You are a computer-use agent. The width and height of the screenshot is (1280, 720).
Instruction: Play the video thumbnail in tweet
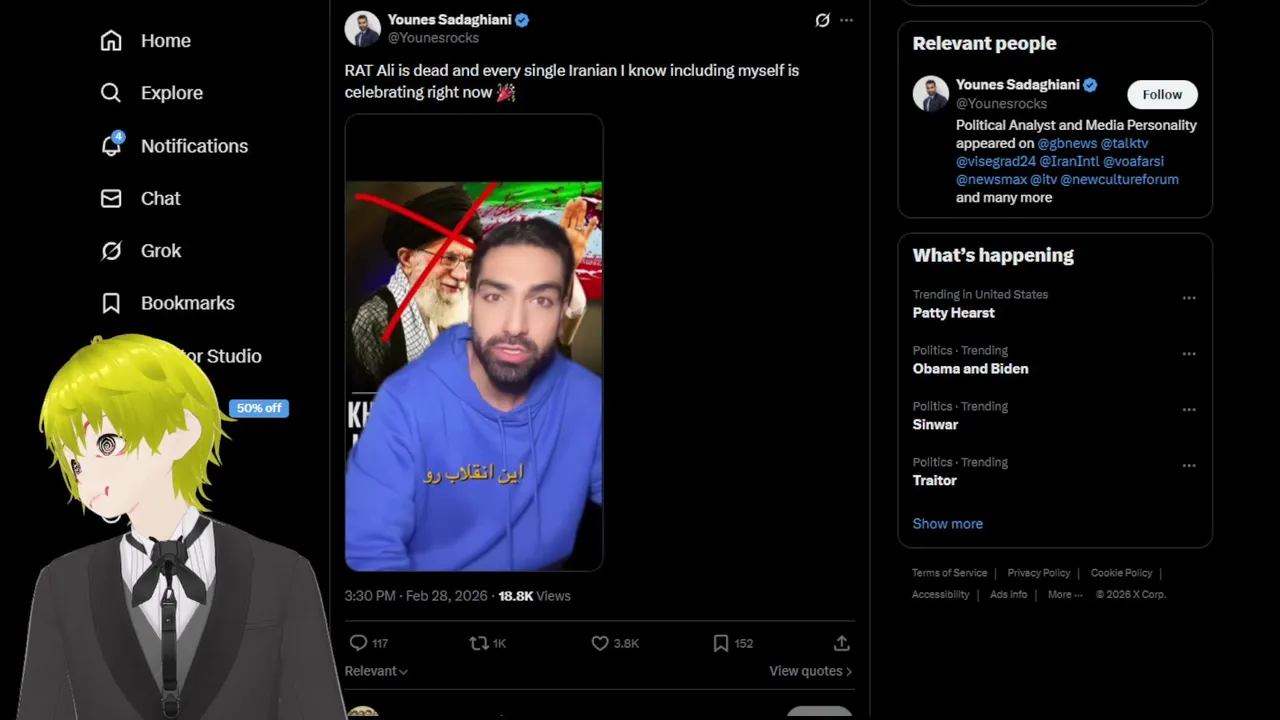click(x=474, y=343)
